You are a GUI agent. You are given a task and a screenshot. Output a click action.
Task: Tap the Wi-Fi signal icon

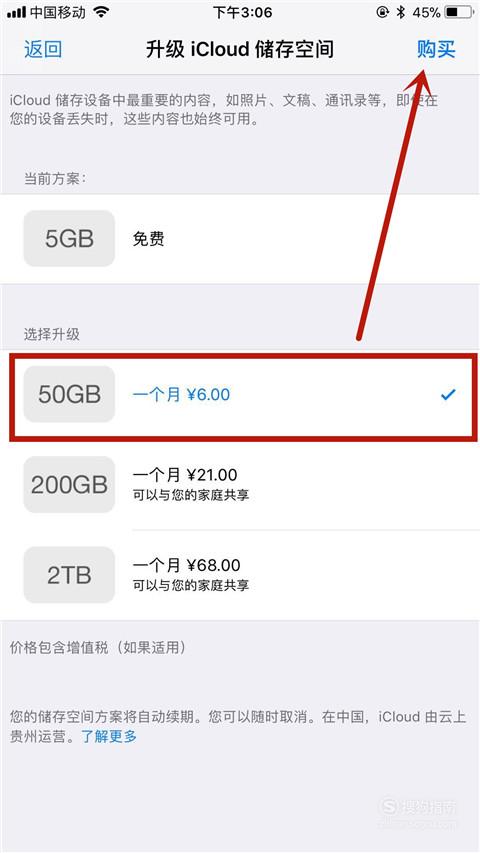[101, 12]
